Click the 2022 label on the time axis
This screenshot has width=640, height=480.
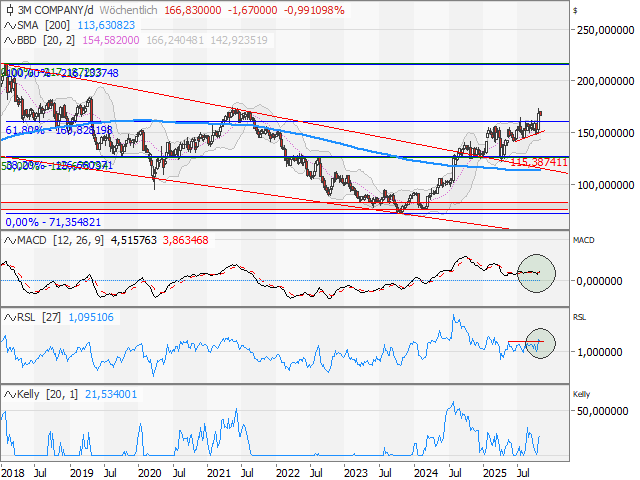[x=288, y=473]
